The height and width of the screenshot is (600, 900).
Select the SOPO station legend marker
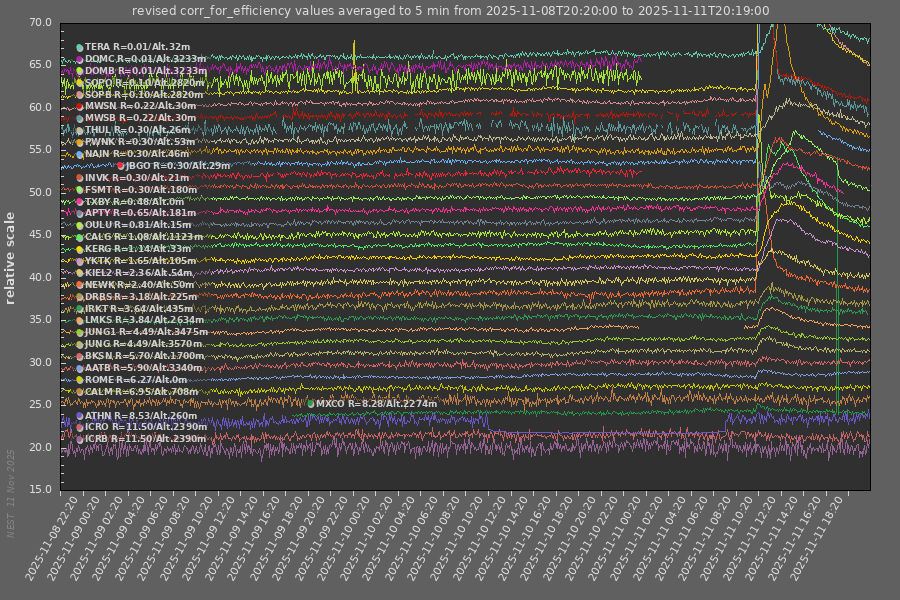tap(80, 81)
